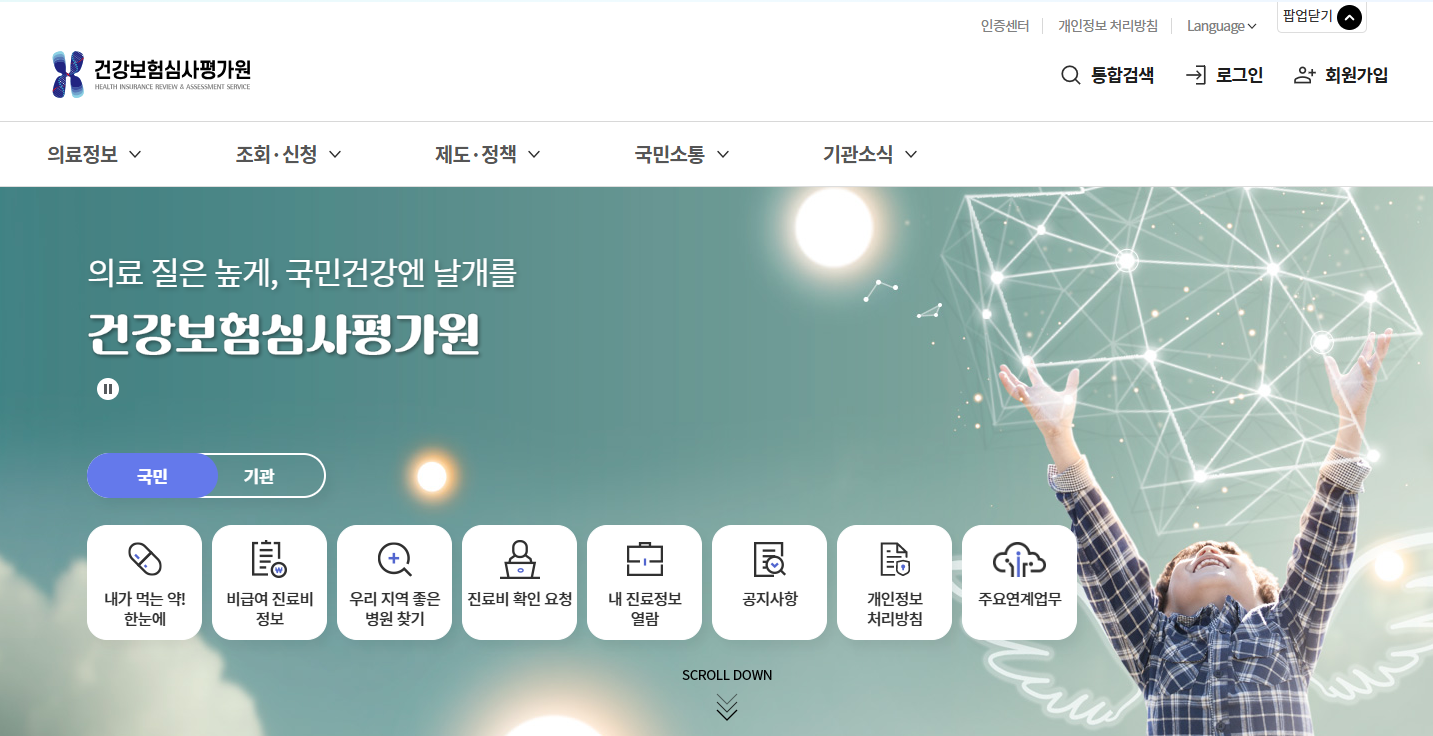Open the 조회·신청 menu
Screen dimensions: 1433x736
point(276,154)
